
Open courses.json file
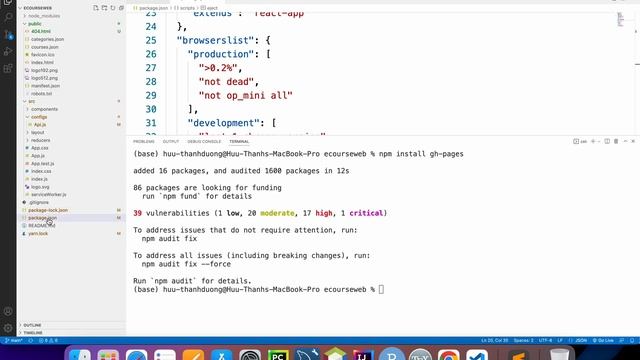(44, 47)
